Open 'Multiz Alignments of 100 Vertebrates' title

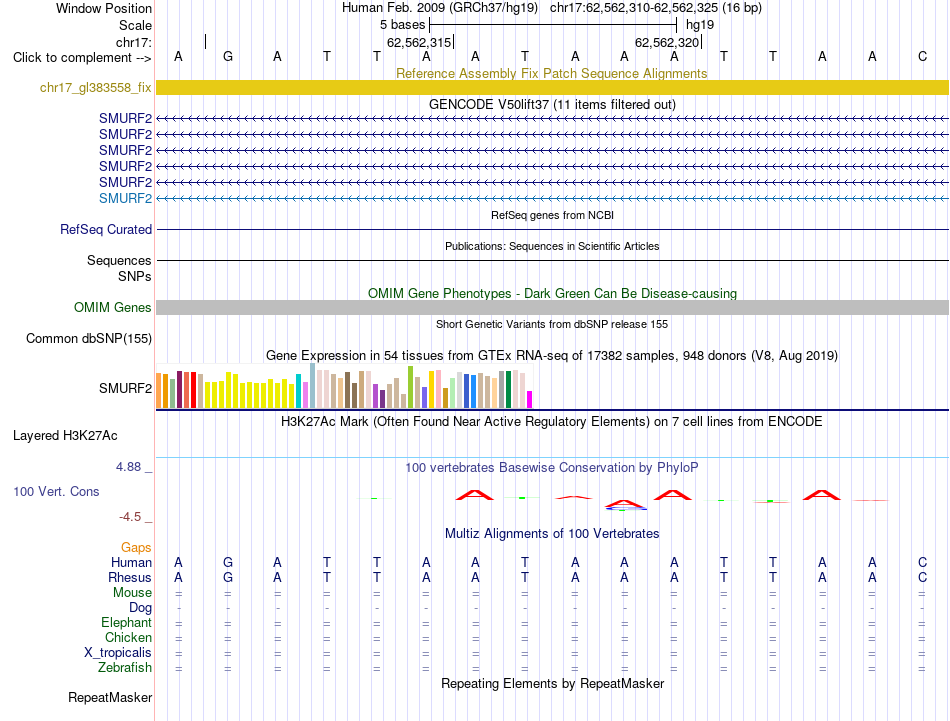[552, 534]
